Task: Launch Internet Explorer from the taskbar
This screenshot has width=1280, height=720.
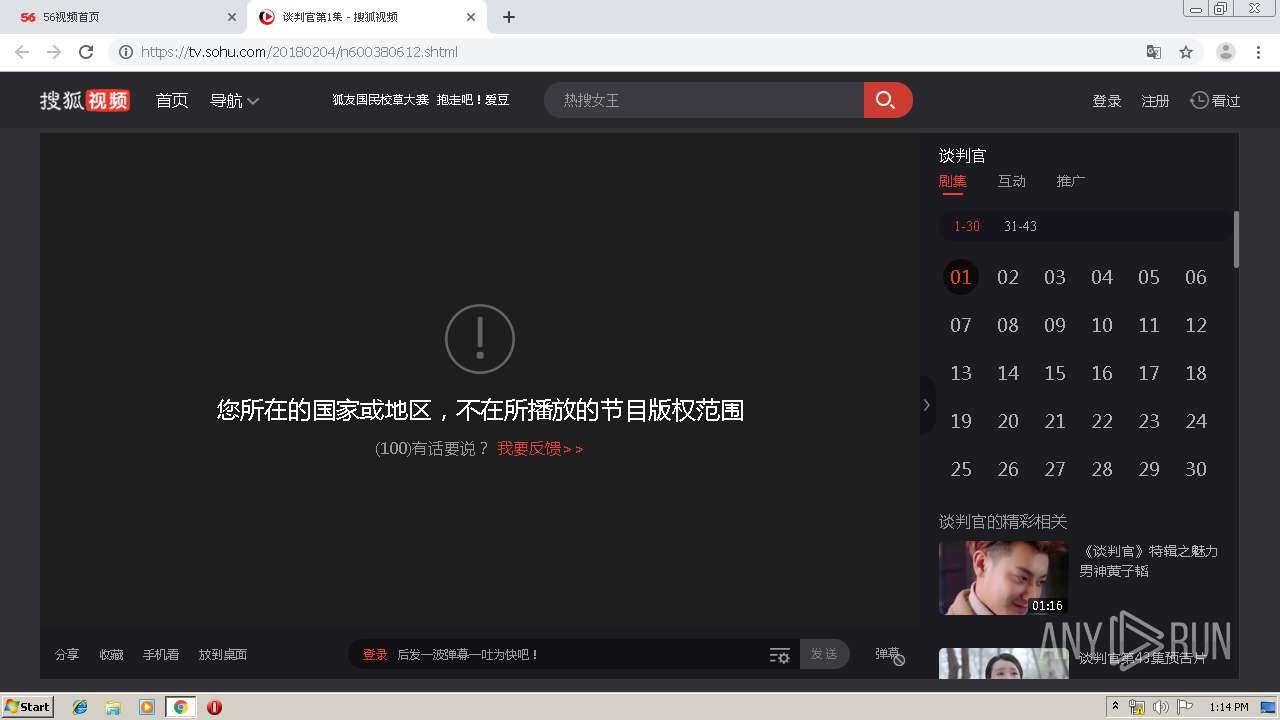Action: [x=80, y=707]
